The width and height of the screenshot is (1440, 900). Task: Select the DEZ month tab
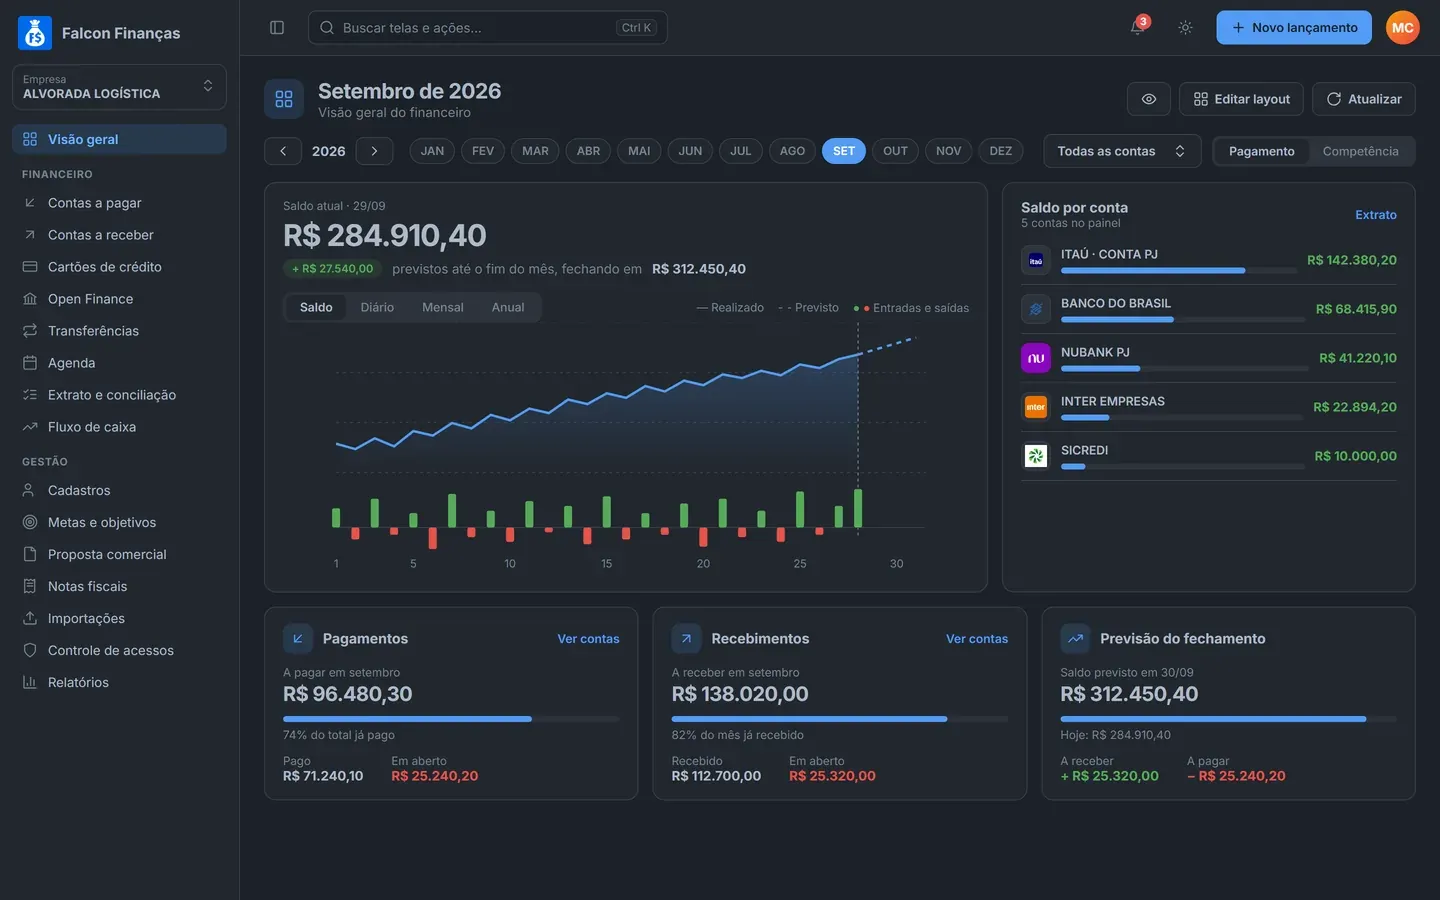(1001, 151)
